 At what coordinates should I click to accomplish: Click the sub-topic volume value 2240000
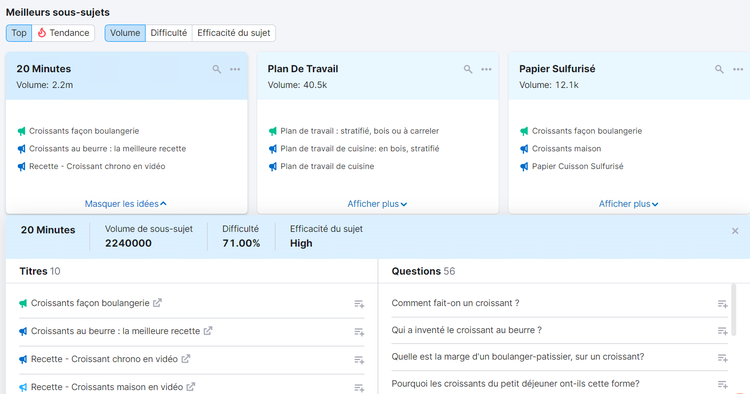pyautogui.click(x=128, y=243)
